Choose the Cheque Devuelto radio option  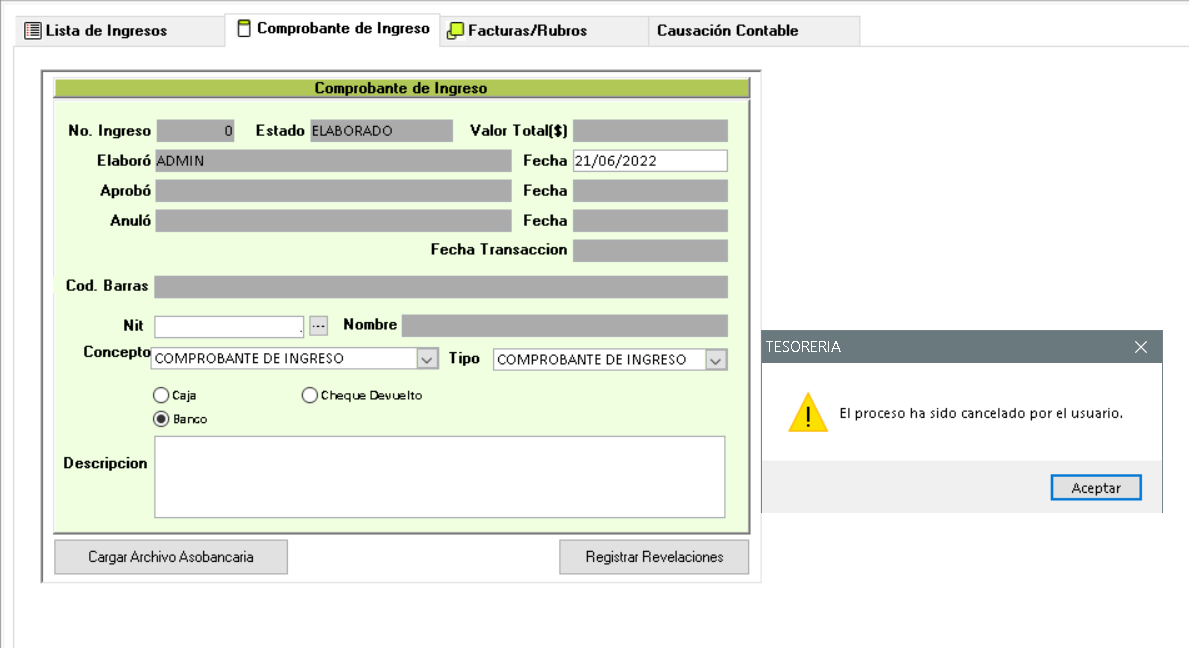(x=309, y=395)
